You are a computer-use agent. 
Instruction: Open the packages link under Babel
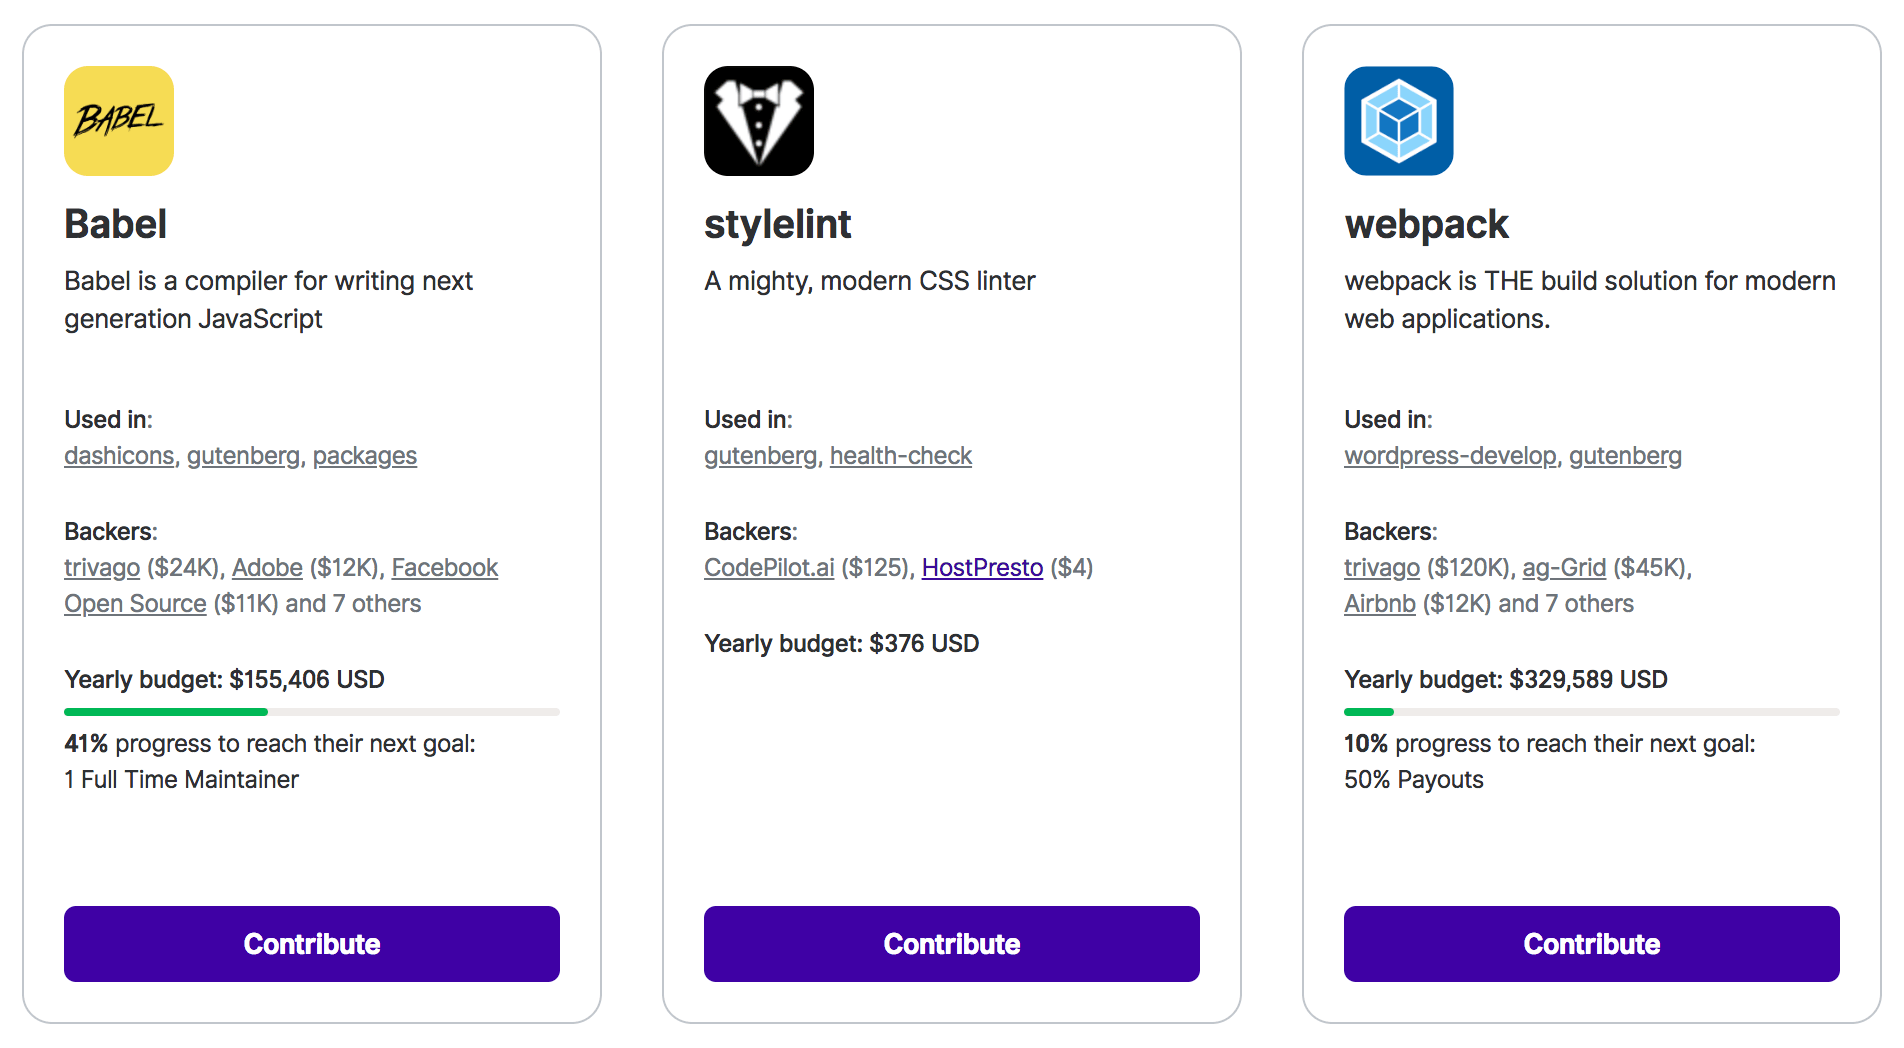click(364, 456)
